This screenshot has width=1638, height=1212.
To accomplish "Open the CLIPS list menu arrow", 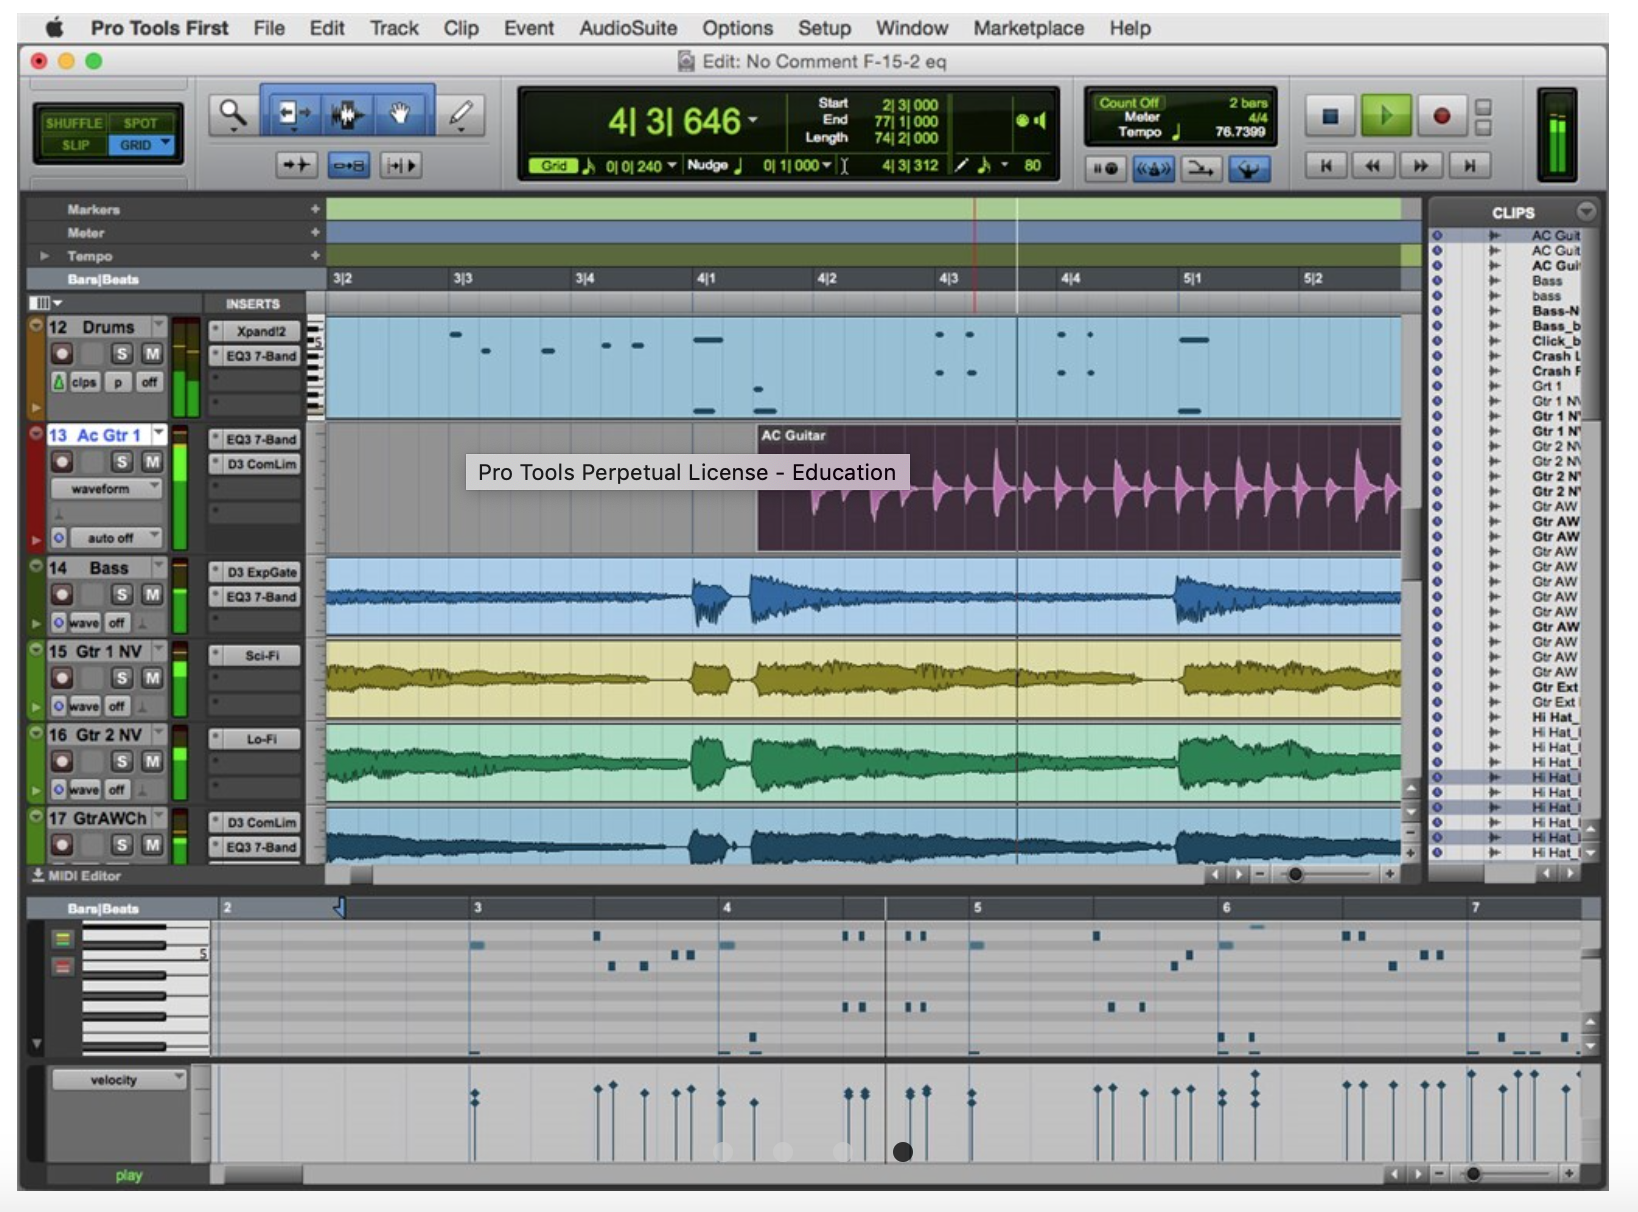I will tap(1585, 211).
